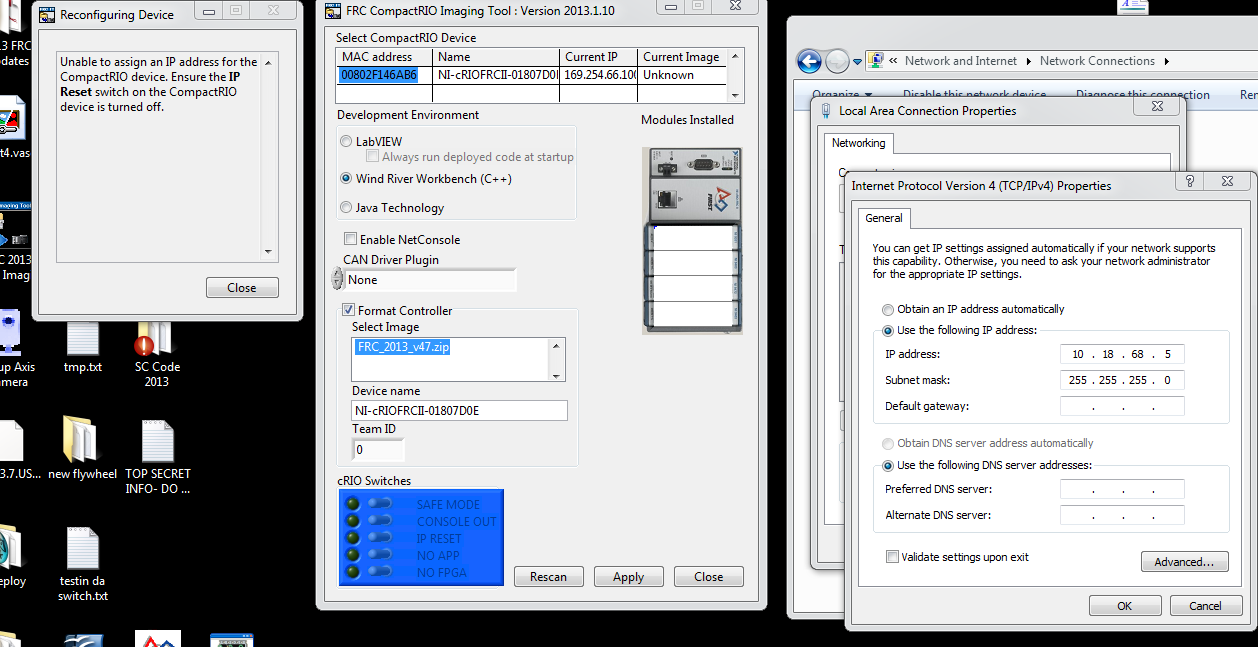Select the Java Technology radio button
This screenshot has width=1258, height=647.
[347, 208]
